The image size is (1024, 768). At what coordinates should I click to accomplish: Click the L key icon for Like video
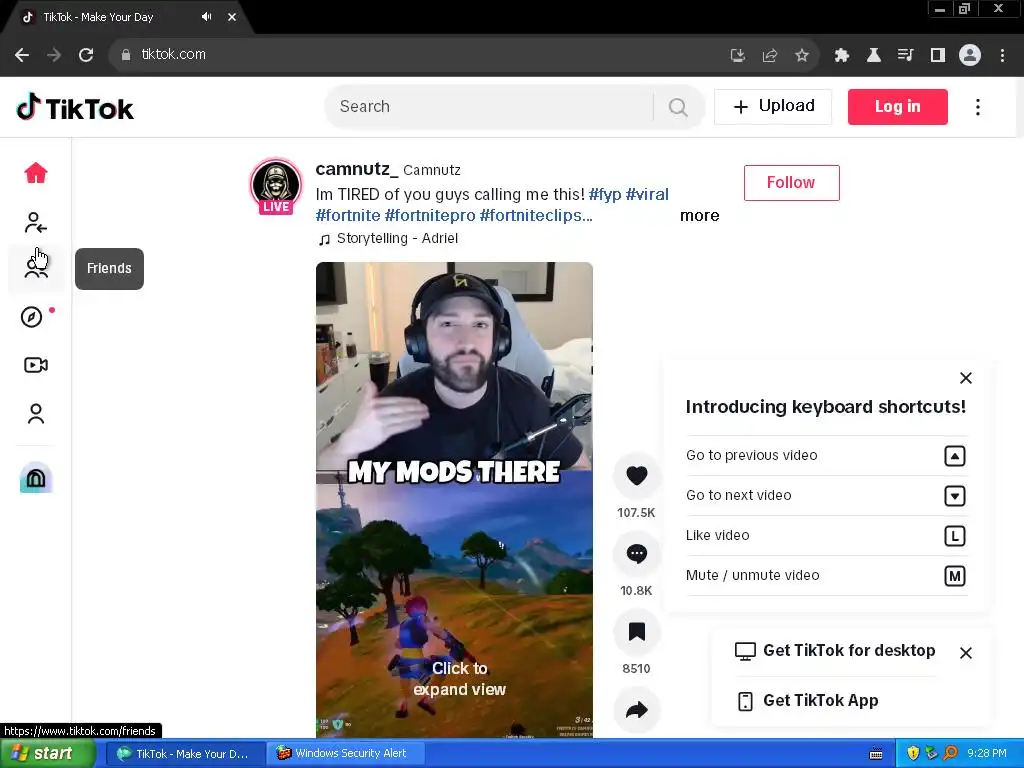(x=955, y=536)
